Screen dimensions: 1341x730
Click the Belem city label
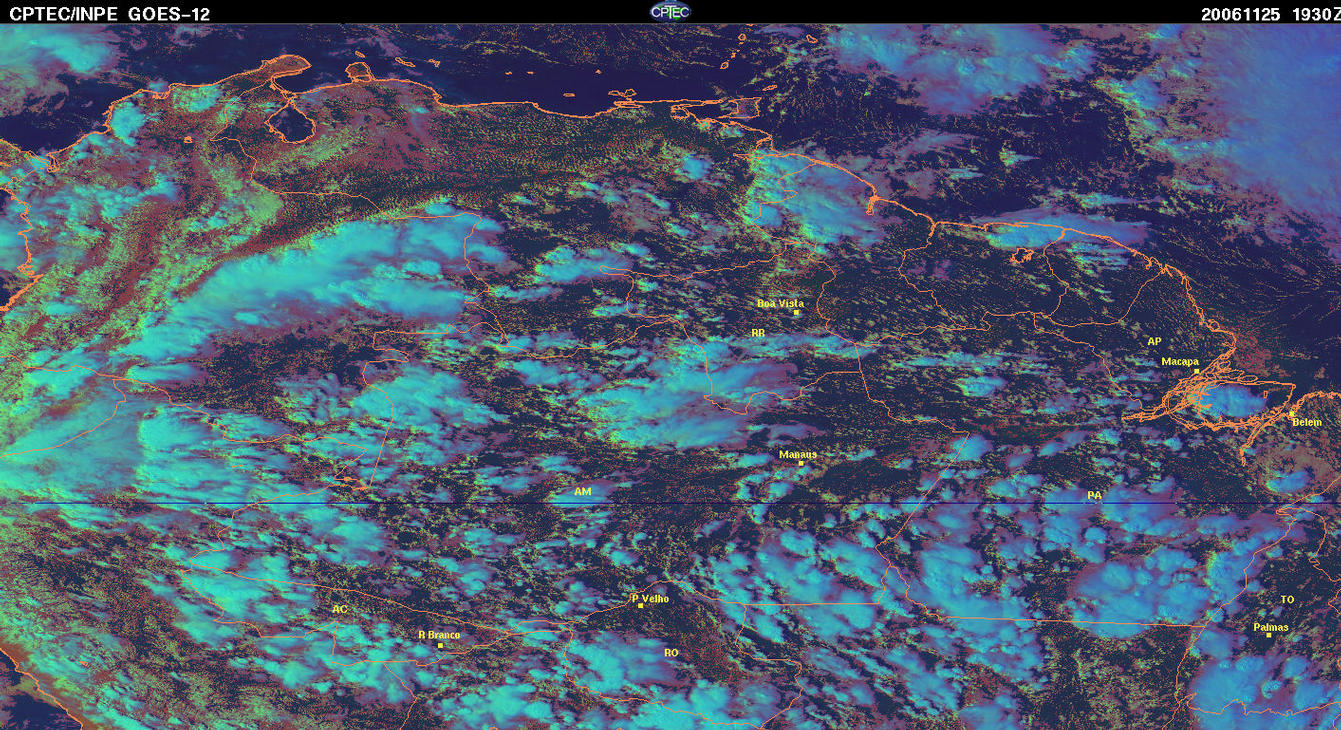pos(1307,422)
